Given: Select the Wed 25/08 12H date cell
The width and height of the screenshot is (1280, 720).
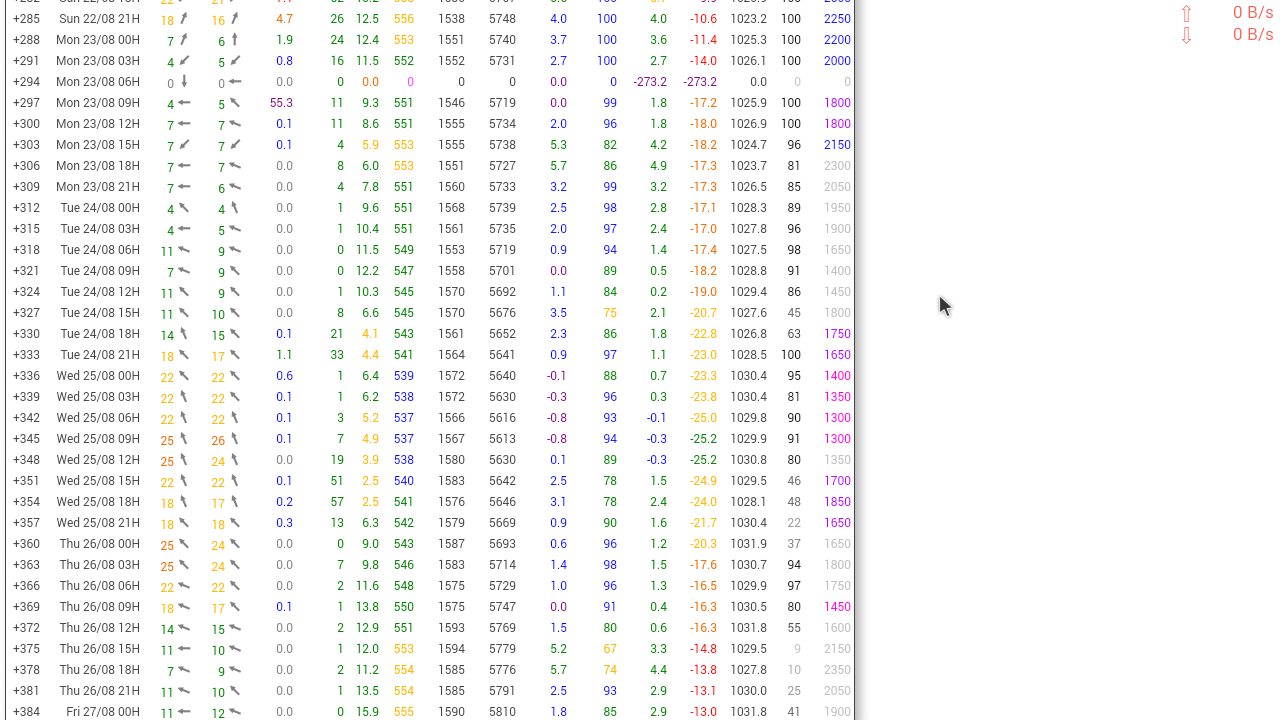Looking at the screenshot, I should pos(98,460).
